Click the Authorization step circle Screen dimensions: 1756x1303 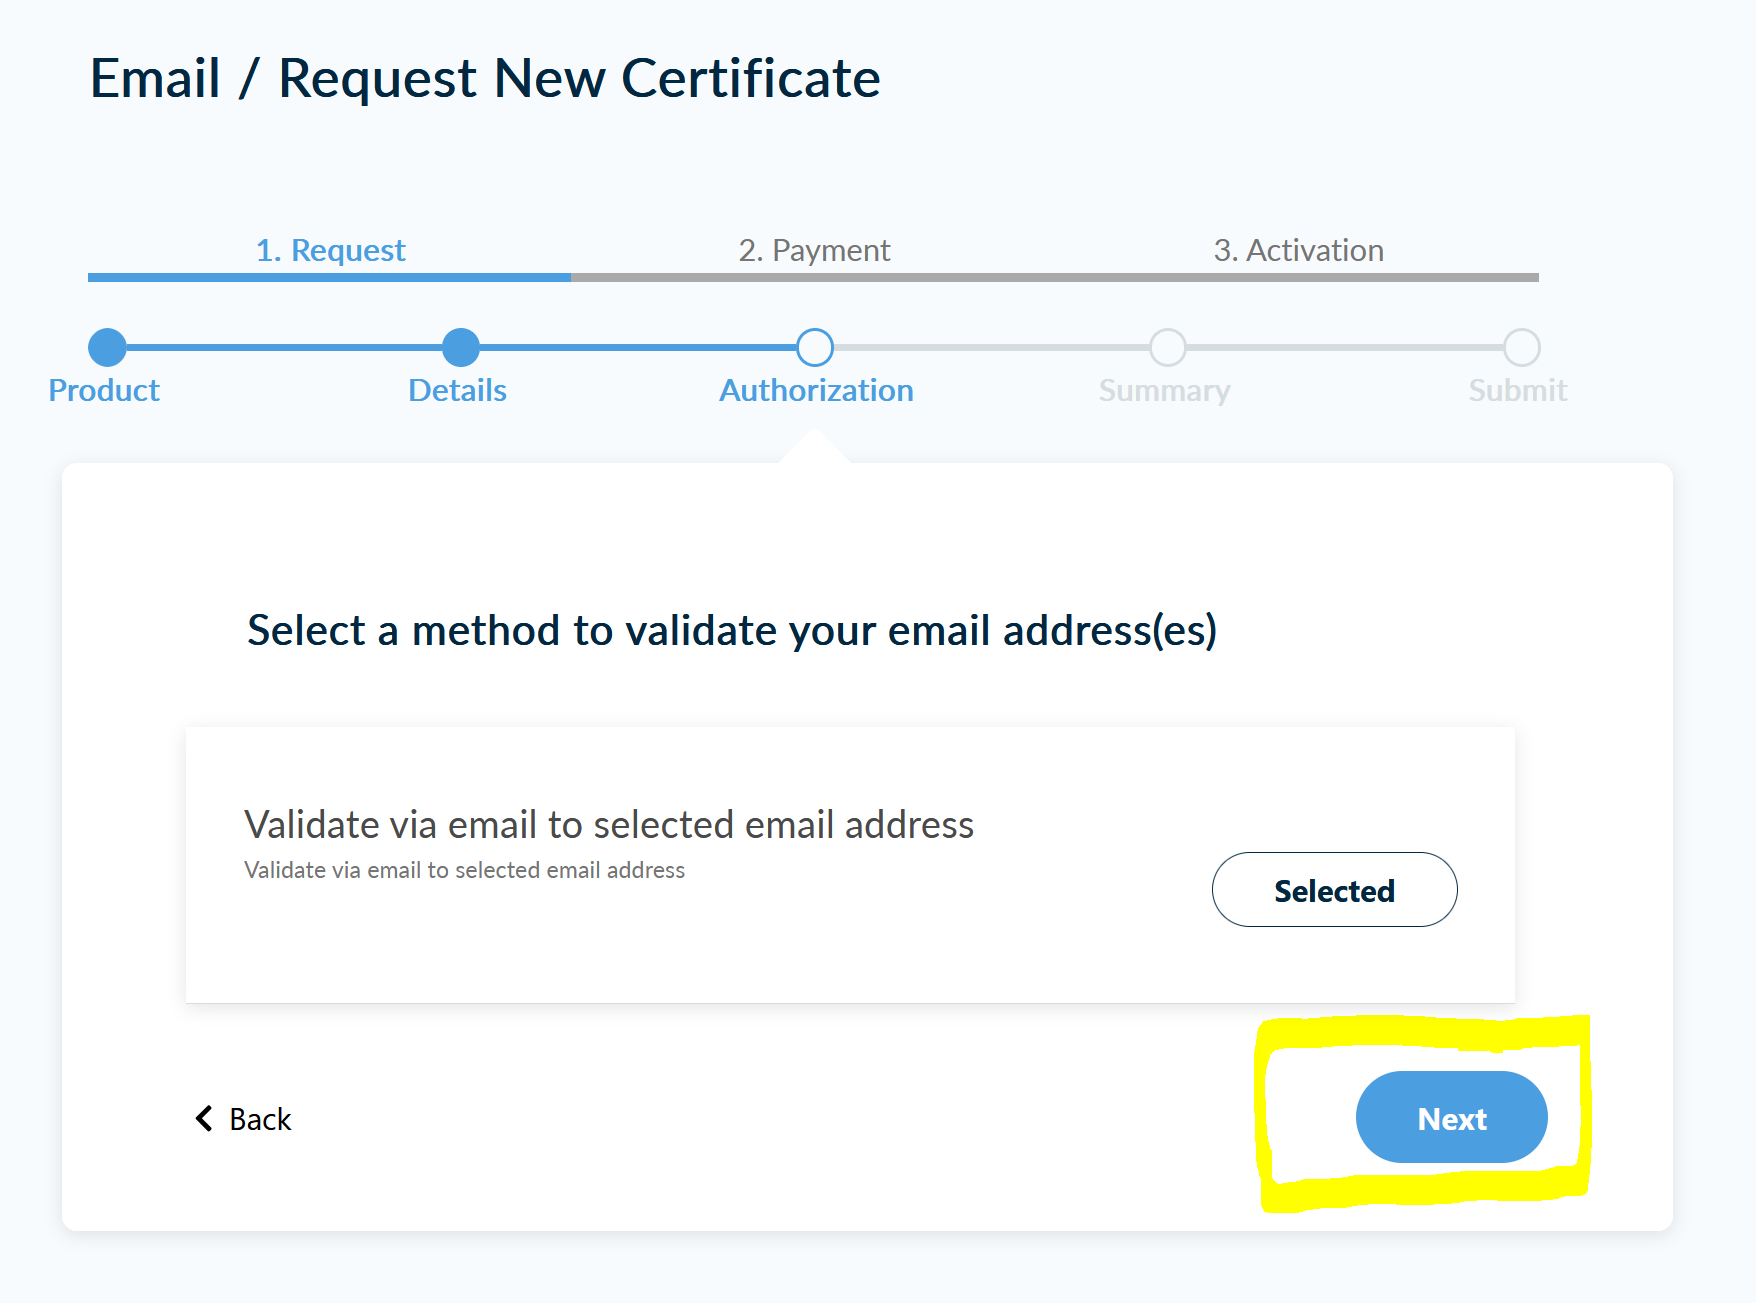coord(815,347)
